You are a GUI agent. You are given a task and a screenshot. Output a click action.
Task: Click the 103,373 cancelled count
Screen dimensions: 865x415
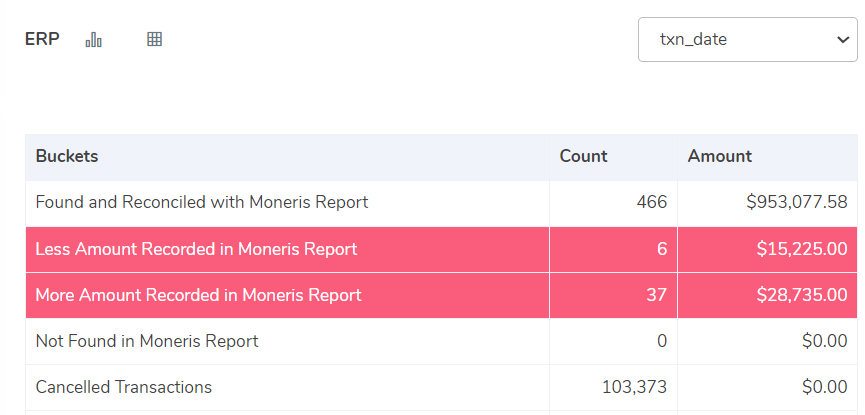click(634, 387)
